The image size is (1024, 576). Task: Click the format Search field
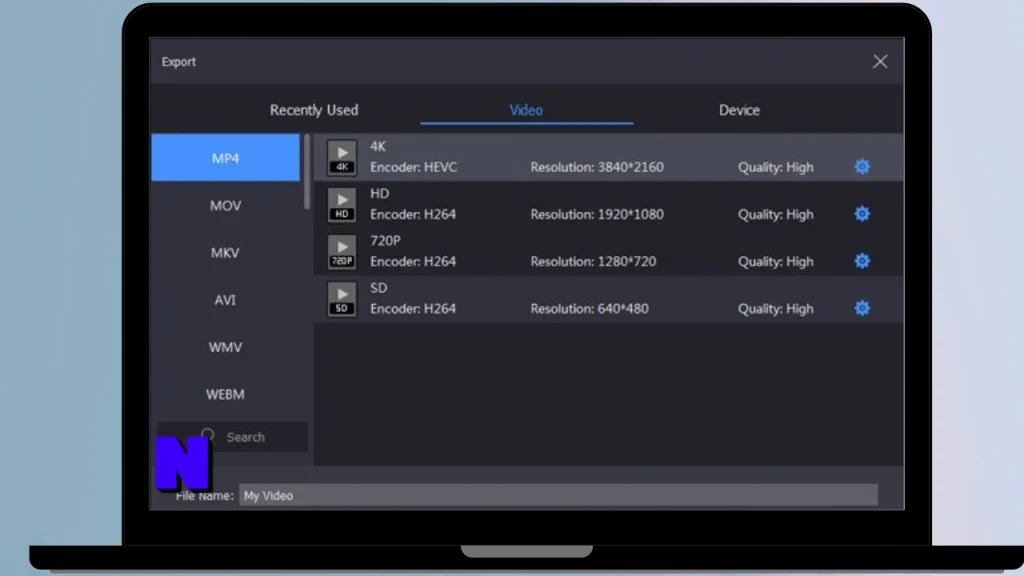(232, 437)
